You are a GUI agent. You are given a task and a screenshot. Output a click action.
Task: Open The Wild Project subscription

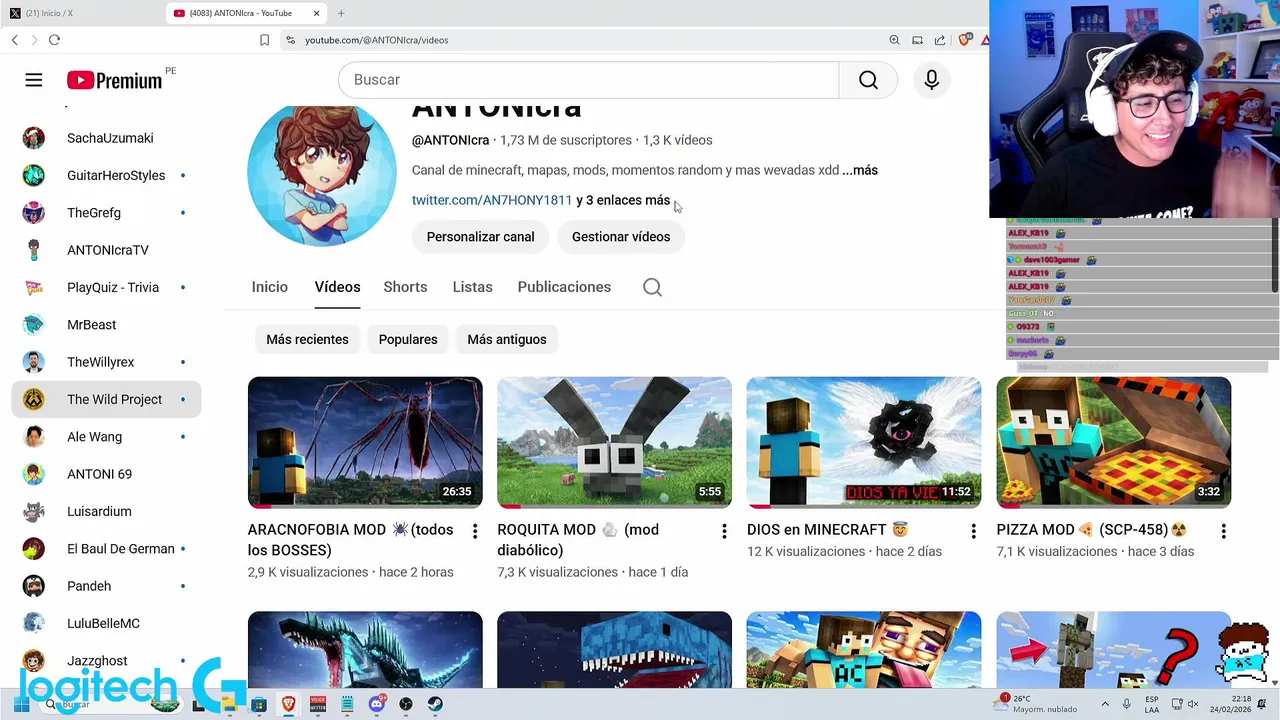pyautogui.click(x=106, y=399)
